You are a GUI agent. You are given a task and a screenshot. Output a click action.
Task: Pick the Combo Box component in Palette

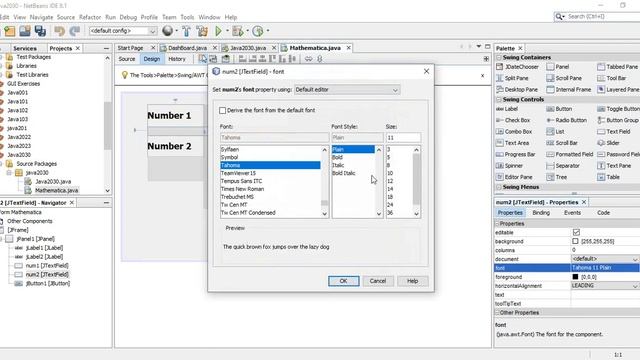click(x=514, y=132)
